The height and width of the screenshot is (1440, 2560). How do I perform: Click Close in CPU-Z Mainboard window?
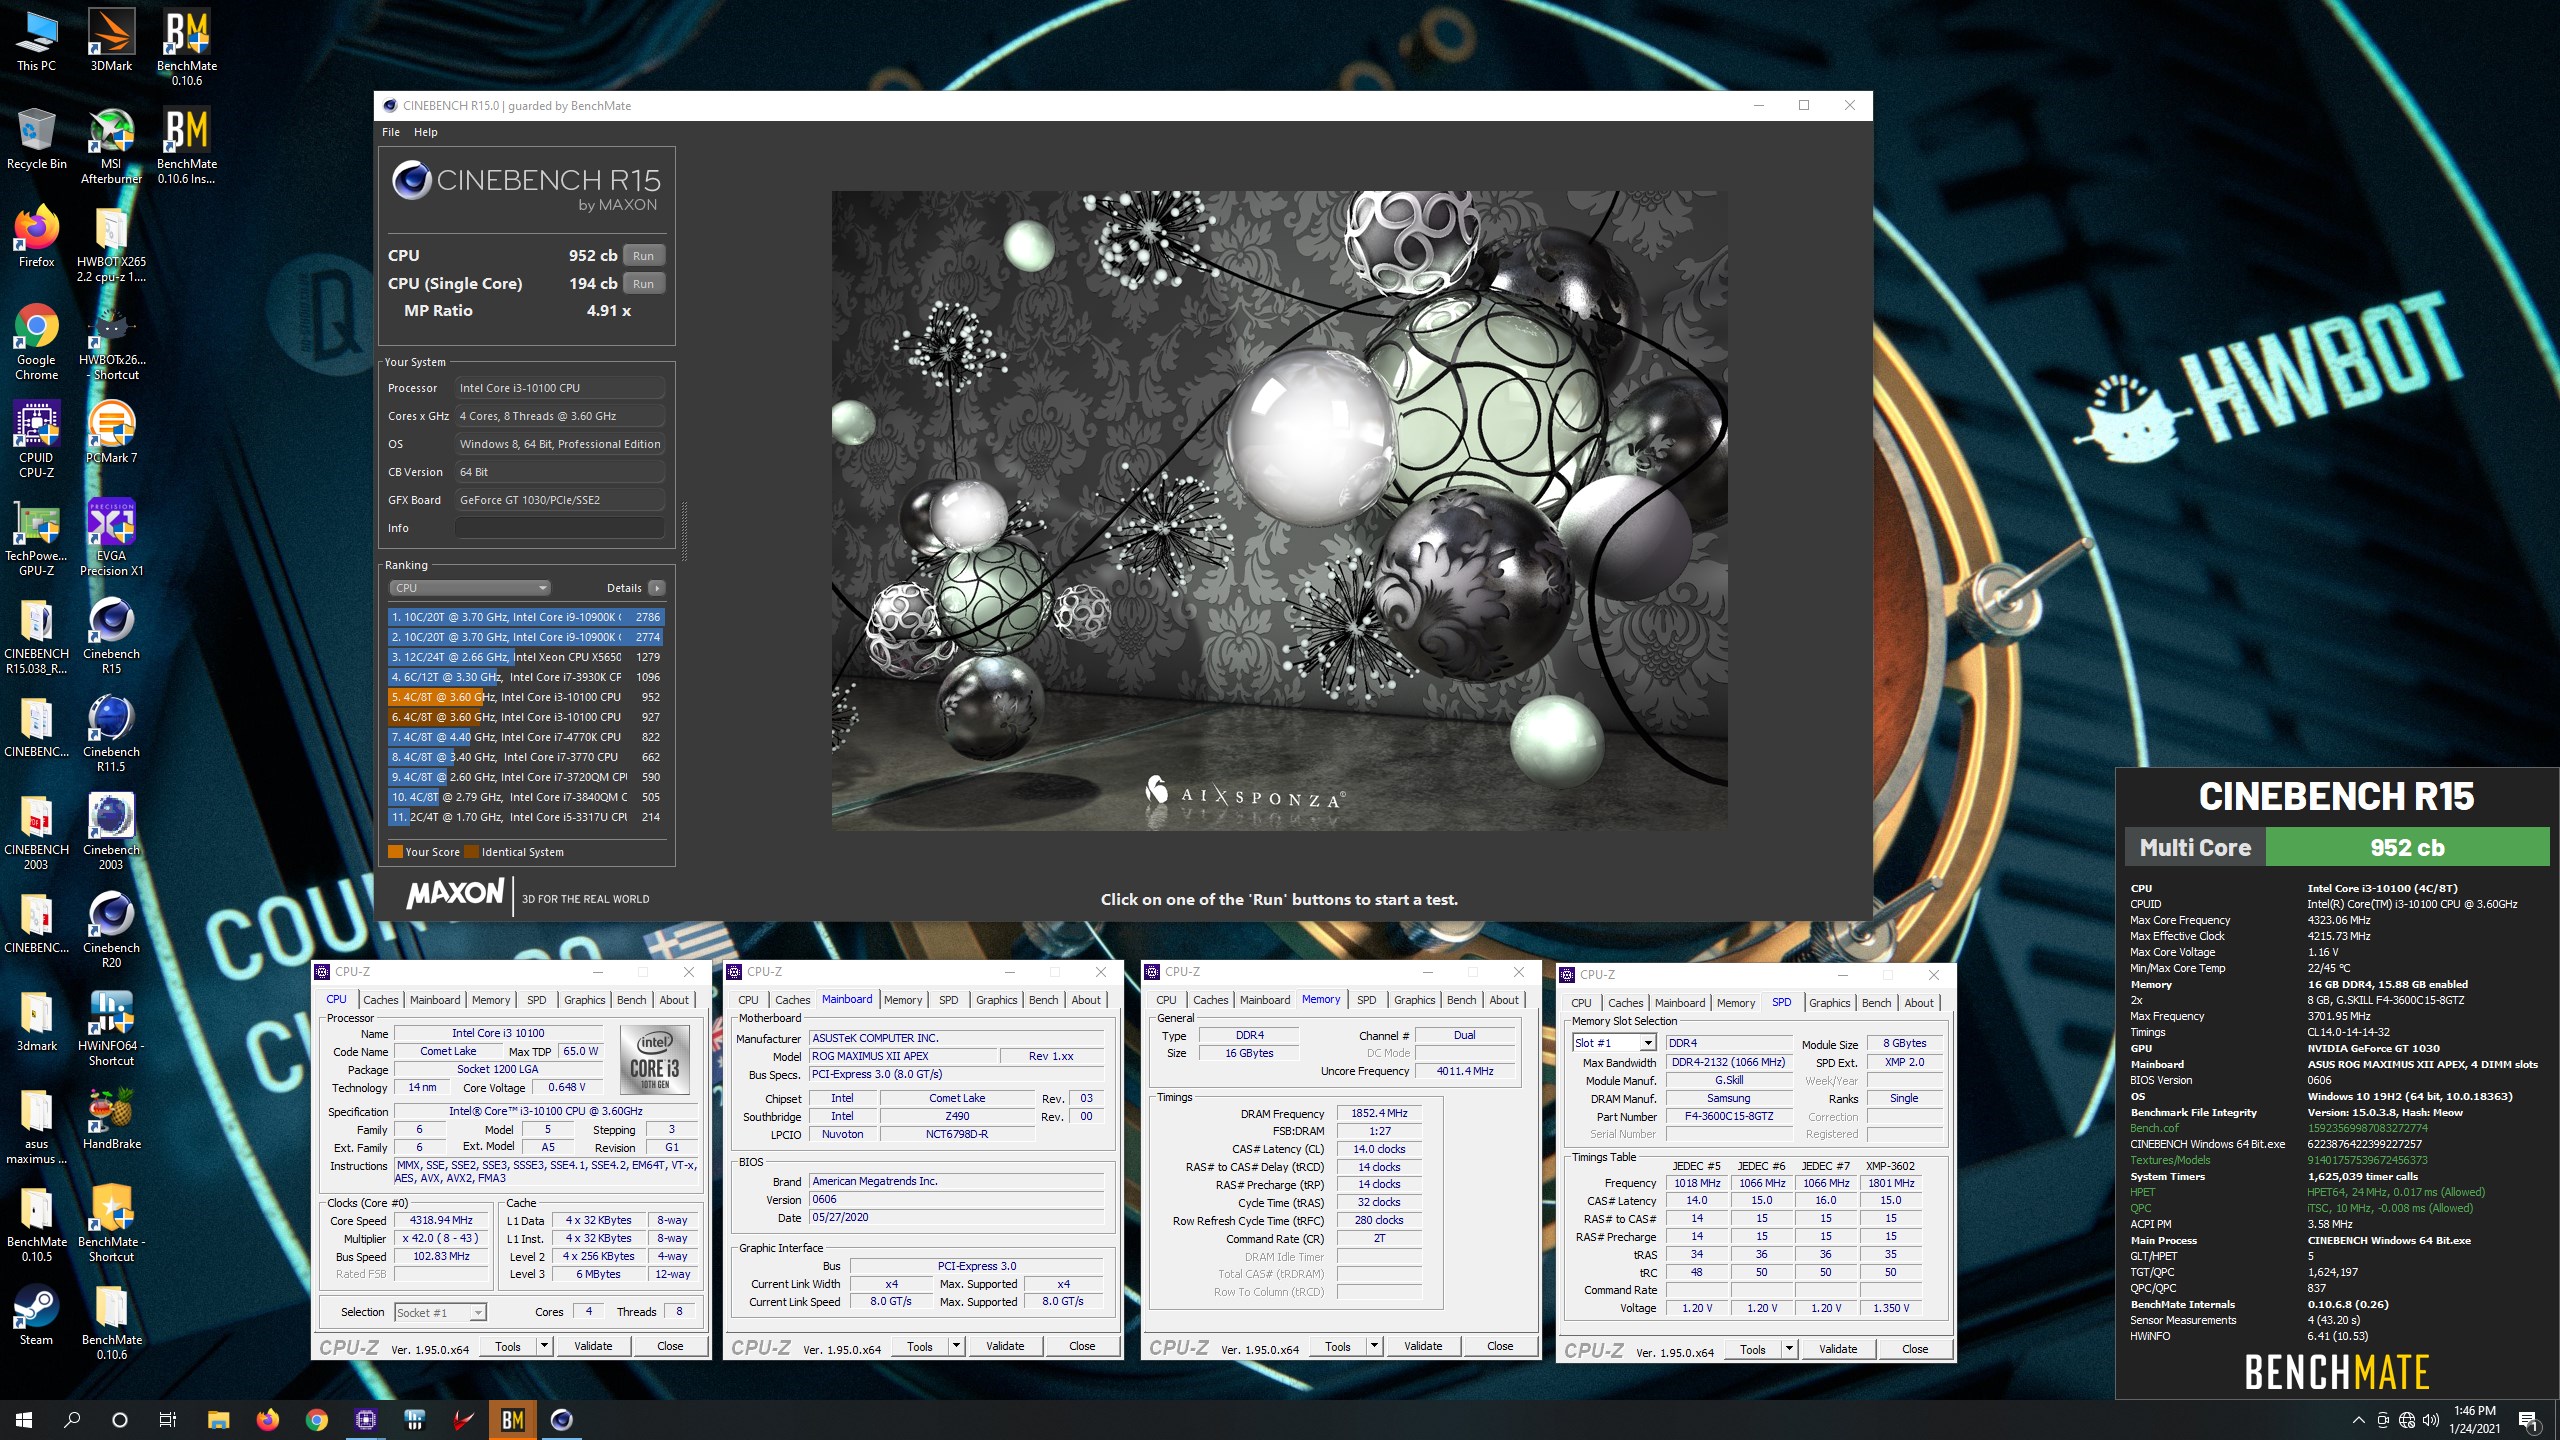1082,1346
